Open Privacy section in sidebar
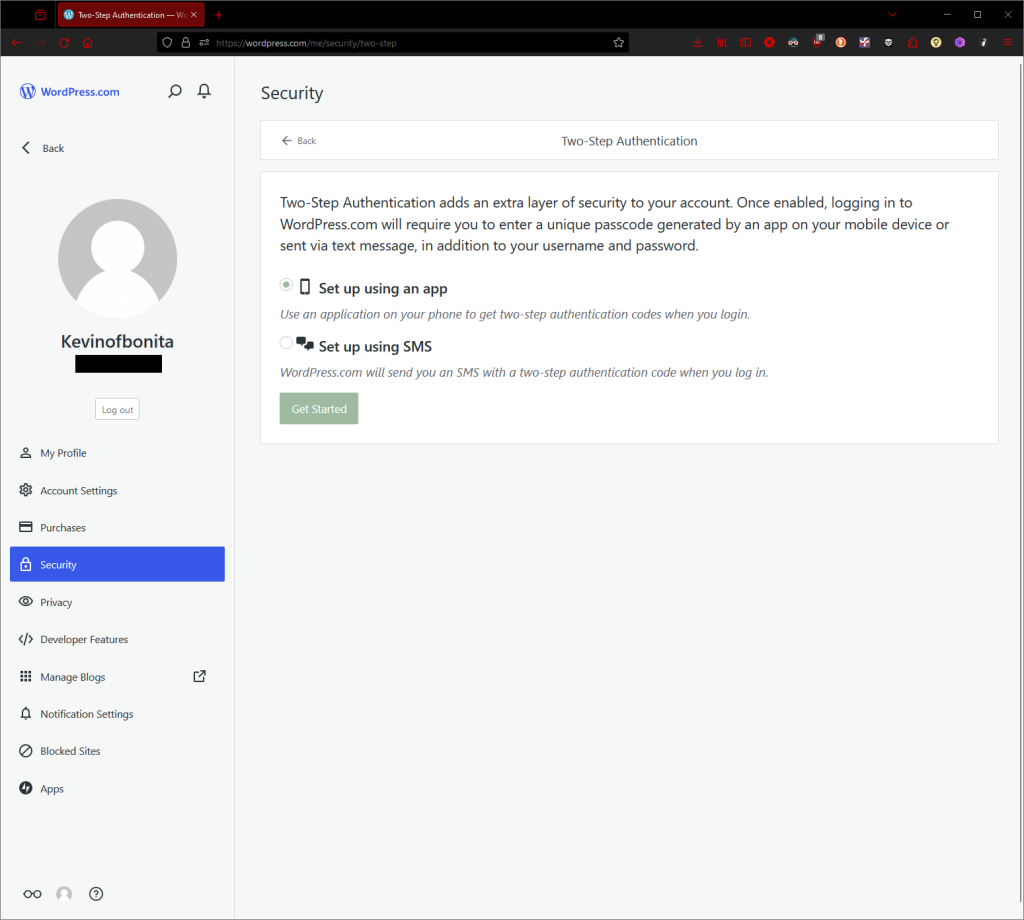 coord(56,602)
